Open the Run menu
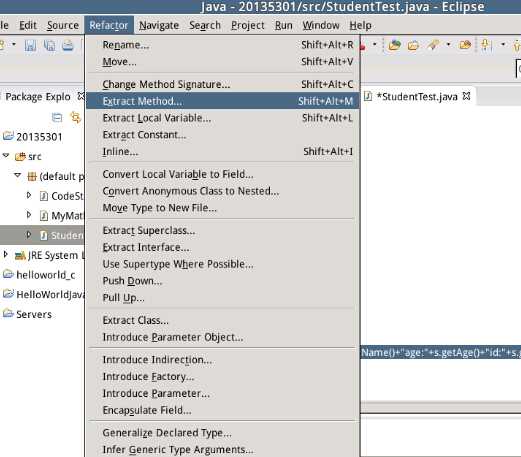The width and height of the screenshot is (521, 457). coord(283,25)
